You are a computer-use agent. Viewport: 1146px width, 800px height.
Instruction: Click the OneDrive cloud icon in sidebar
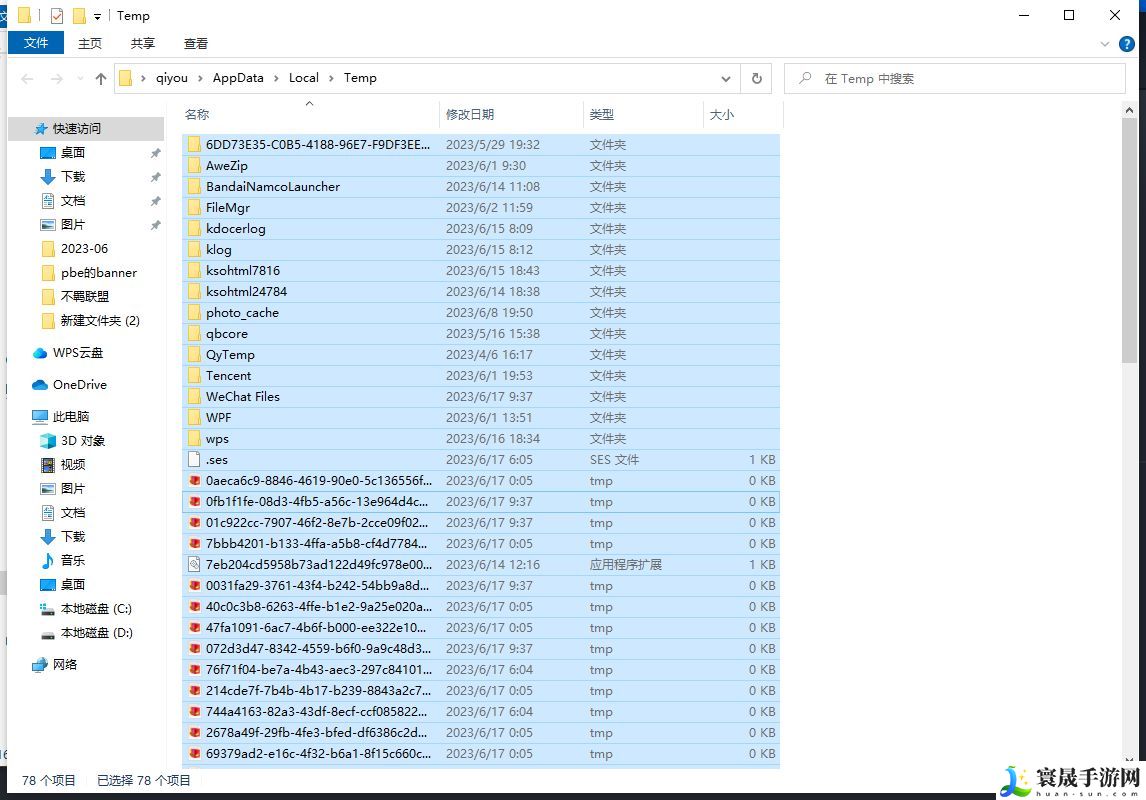(40, 385)
